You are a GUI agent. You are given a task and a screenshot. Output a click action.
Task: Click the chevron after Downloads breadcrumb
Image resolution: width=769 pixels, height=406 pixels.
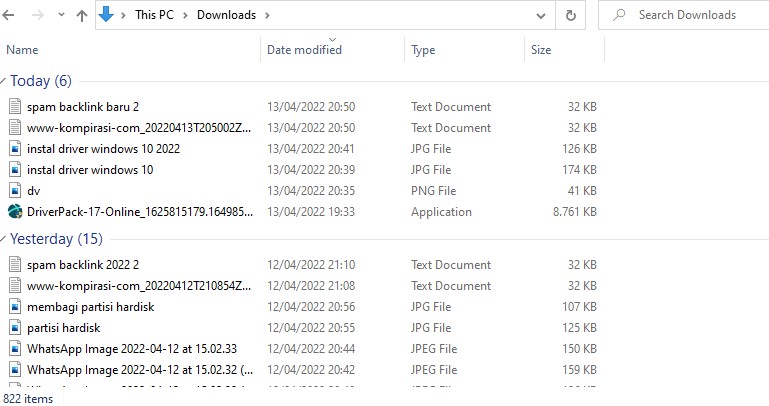pyautogui.click(x=267, y=16)
